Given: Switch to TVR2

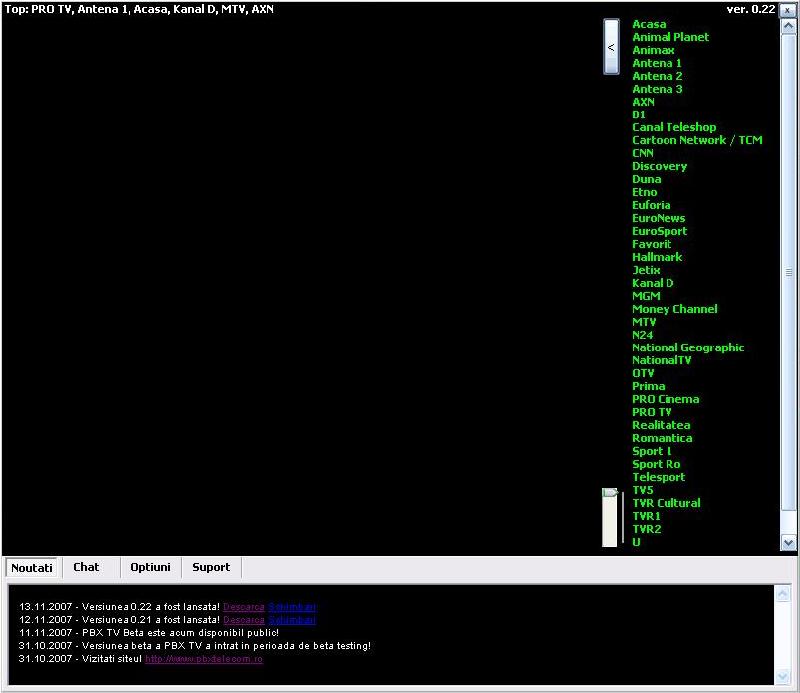Looking at the screenshot, I should [647, 529].
